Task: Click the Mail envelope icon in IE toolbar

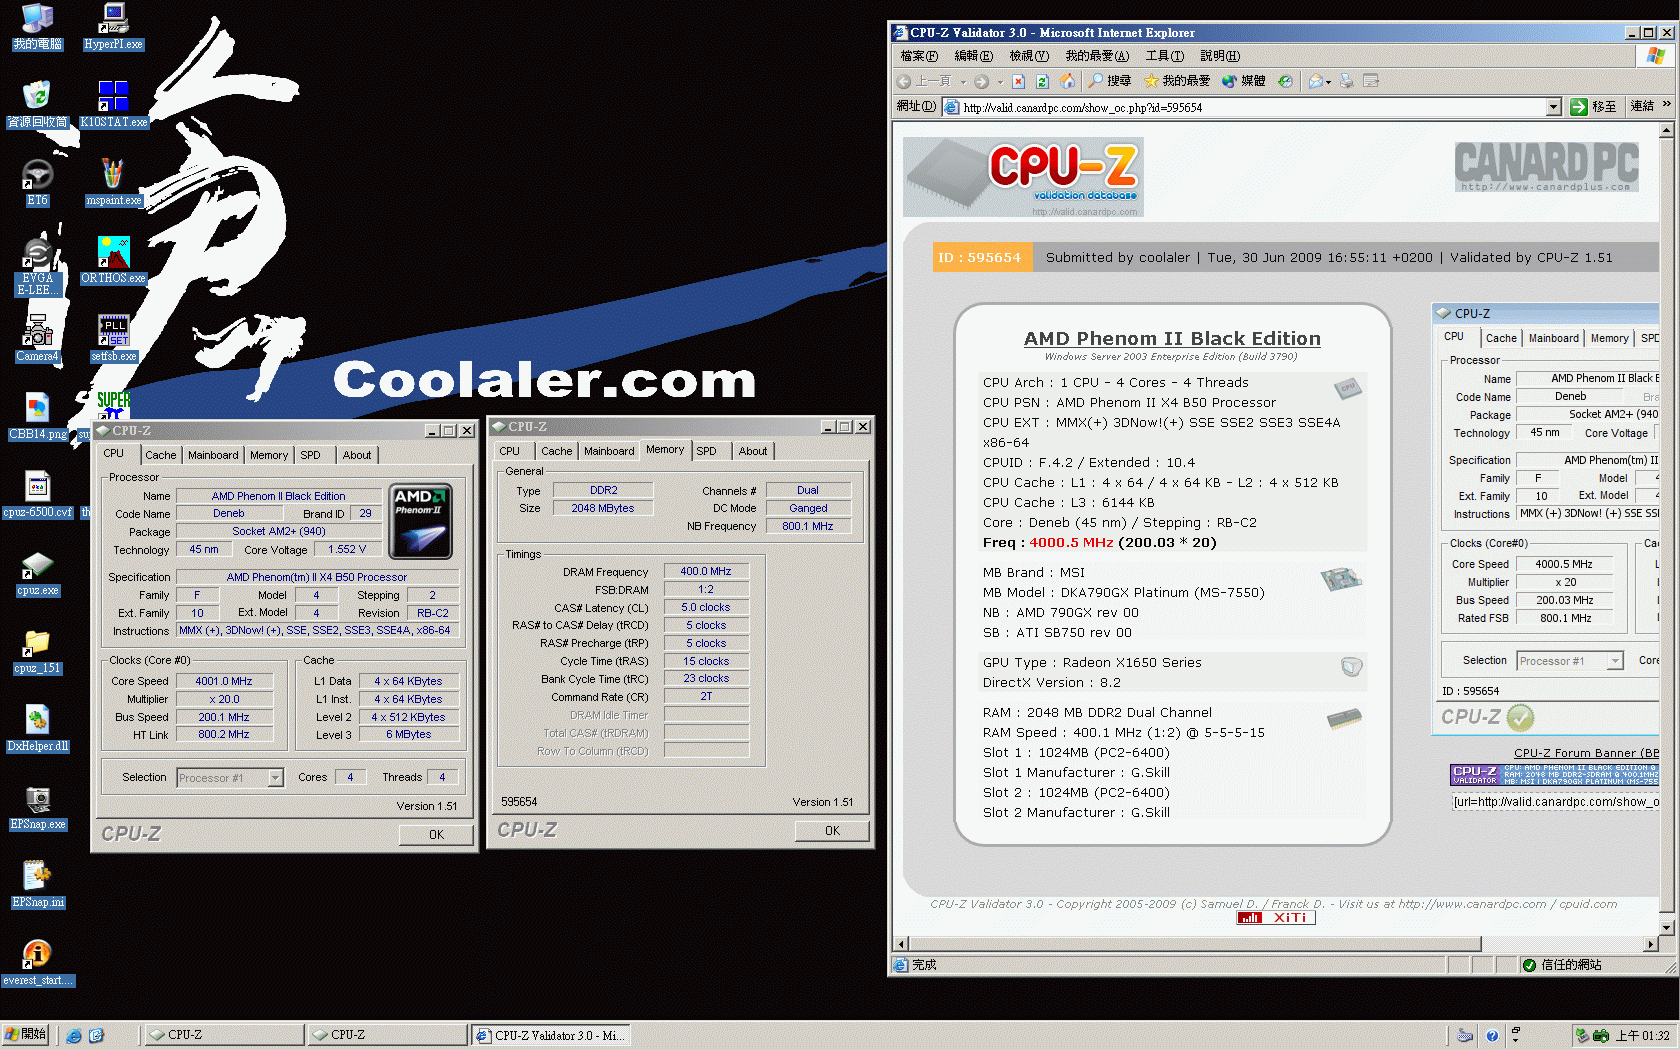Action: pos(1315,81)
